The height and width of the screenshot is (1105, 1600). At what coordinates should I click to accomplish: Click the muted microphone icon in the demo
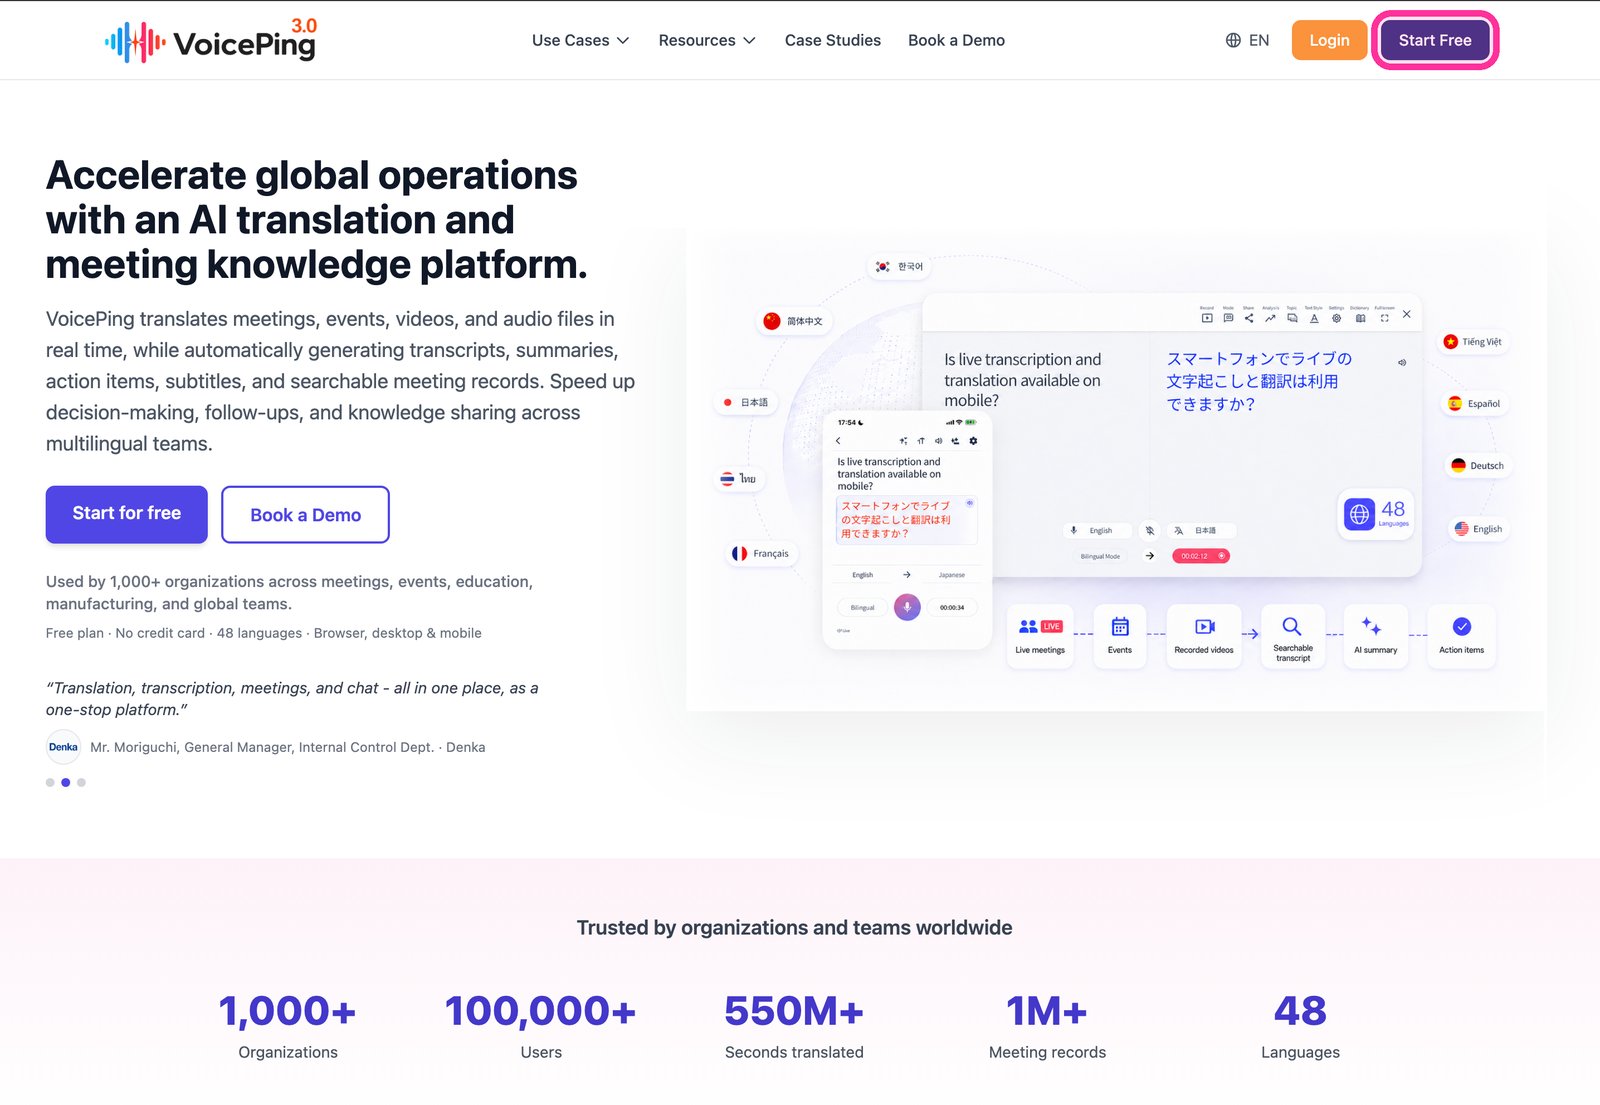pyautogui.click(x=1150, y=530)
